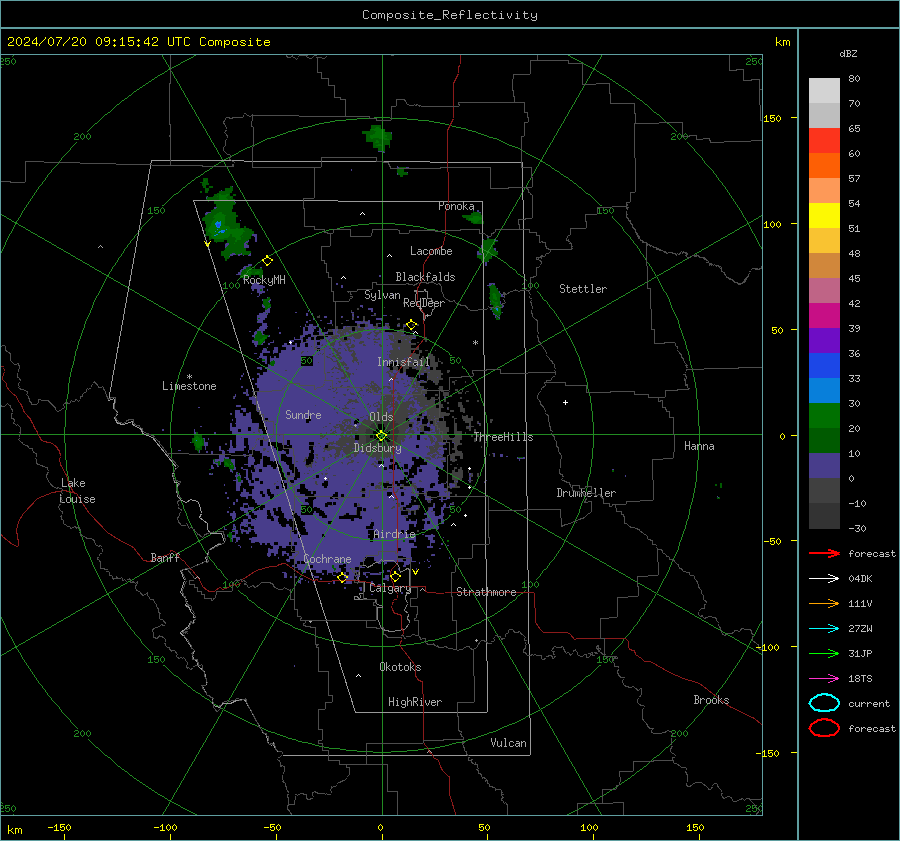The height and width of the screenshot is (841, 900).
Task: Click the Sylvan label
Action: coord(382,295)
